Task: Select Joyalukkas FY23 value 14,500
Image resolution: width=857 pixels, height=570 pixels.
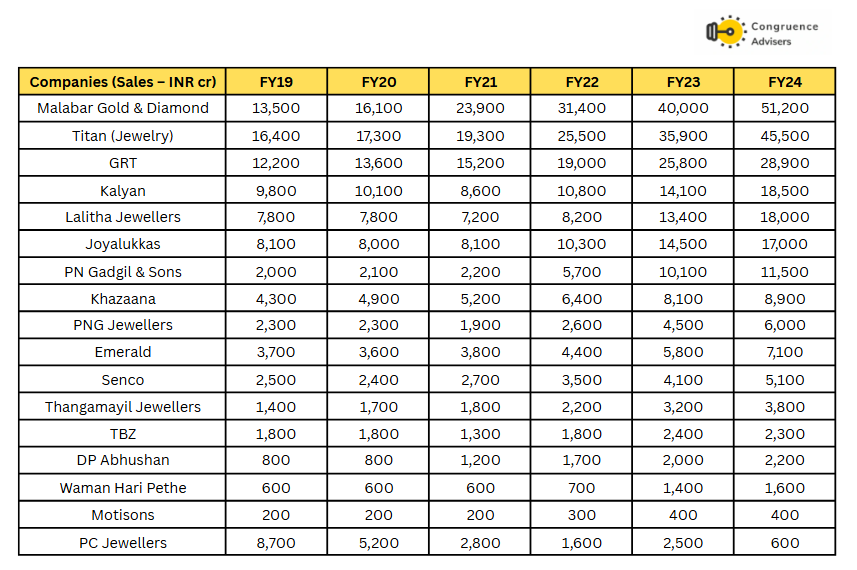Action: [683, 244]
